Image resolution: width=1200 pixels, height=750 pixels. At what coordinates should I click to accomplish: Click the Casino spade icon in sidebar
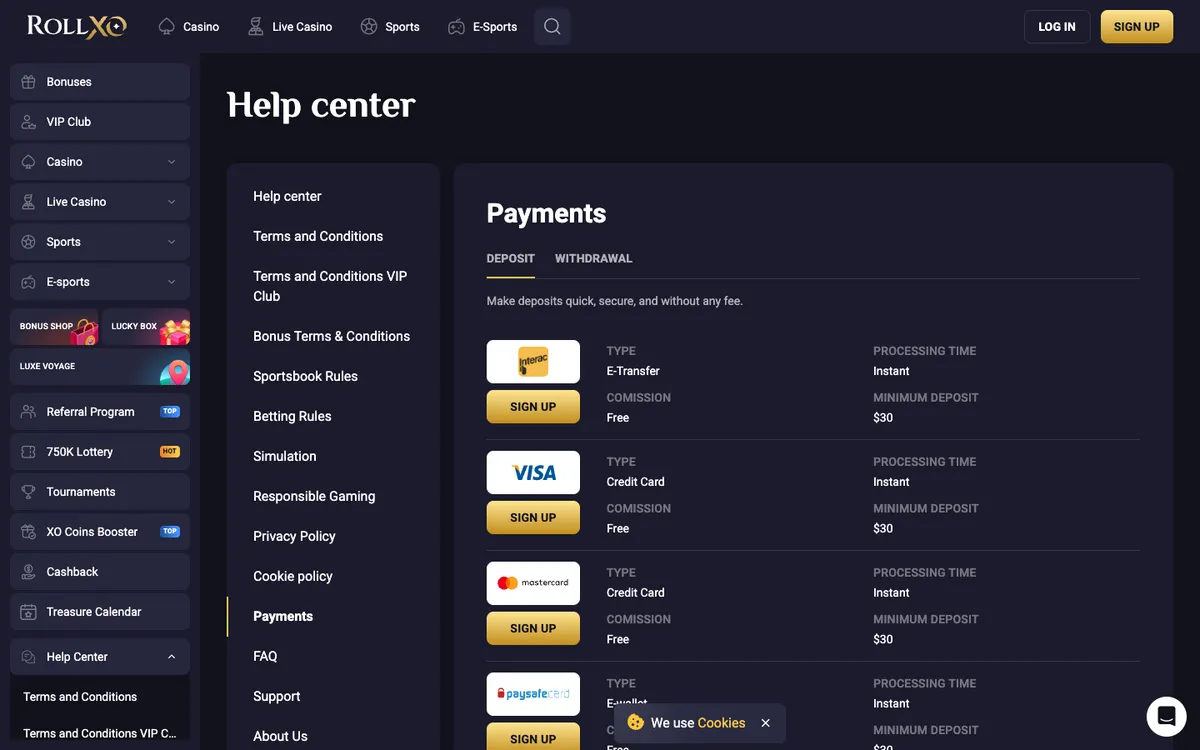[28, 162]
